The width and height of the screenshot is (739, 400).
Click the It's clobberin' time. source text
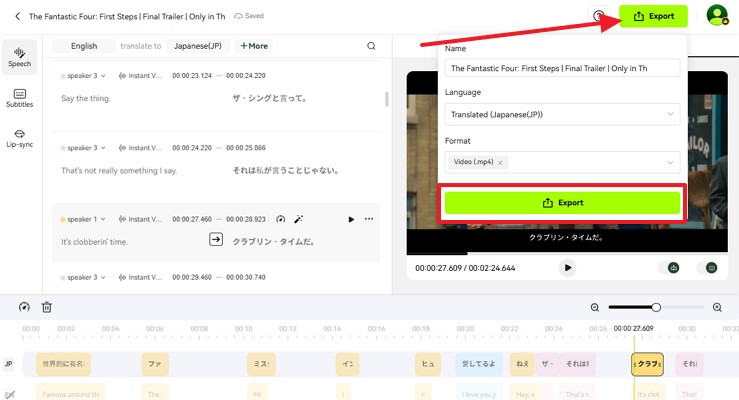point(94,242)
